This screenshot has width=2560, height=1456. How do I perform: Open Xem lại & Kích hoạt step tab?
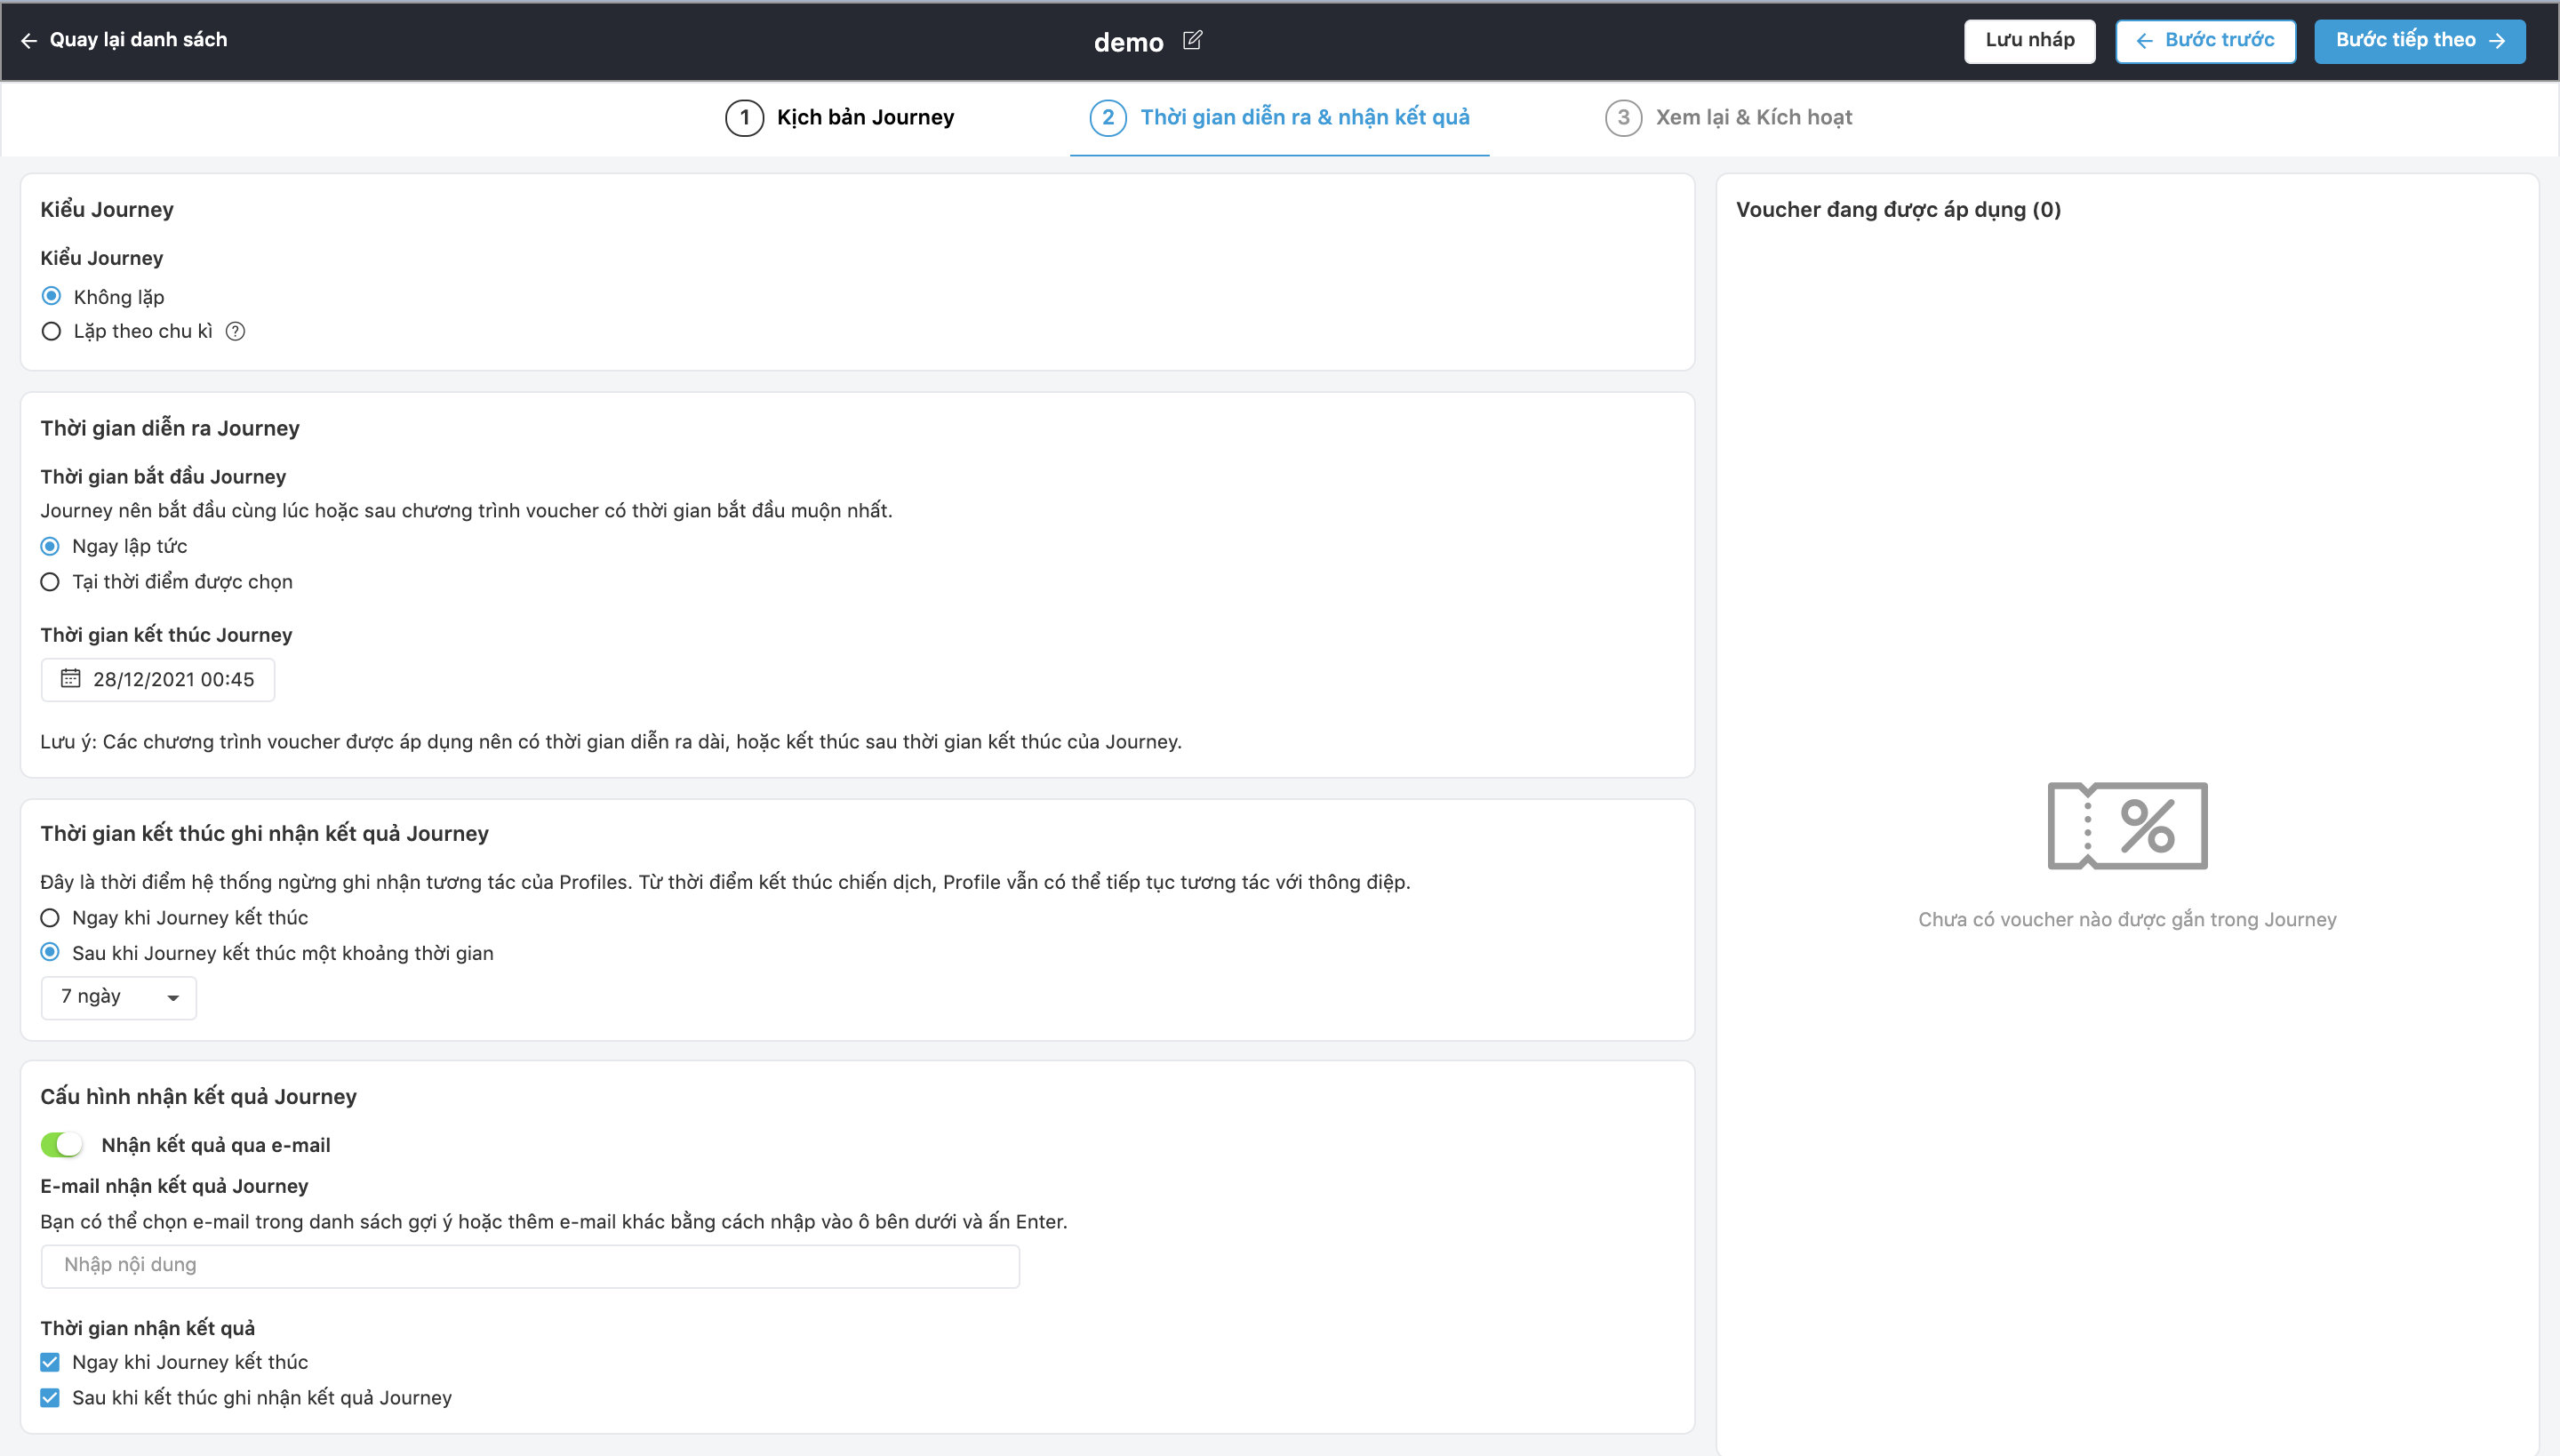pyautogui.click(x=1753, y=118)
